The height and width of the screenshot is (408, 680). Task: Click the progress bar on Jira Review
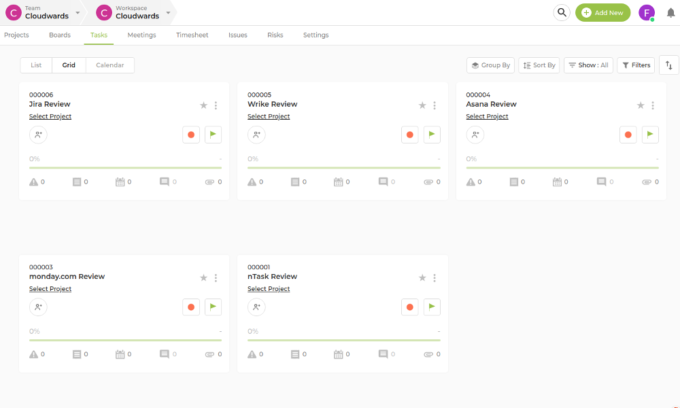tap(125, 167)
